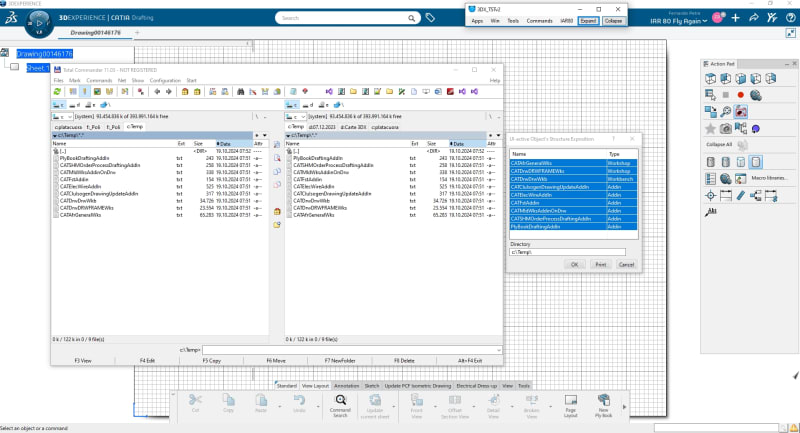Click the green refresh icon in Total Commander
The width and height of the screenshot is (800, 433).
click(57, 92)
